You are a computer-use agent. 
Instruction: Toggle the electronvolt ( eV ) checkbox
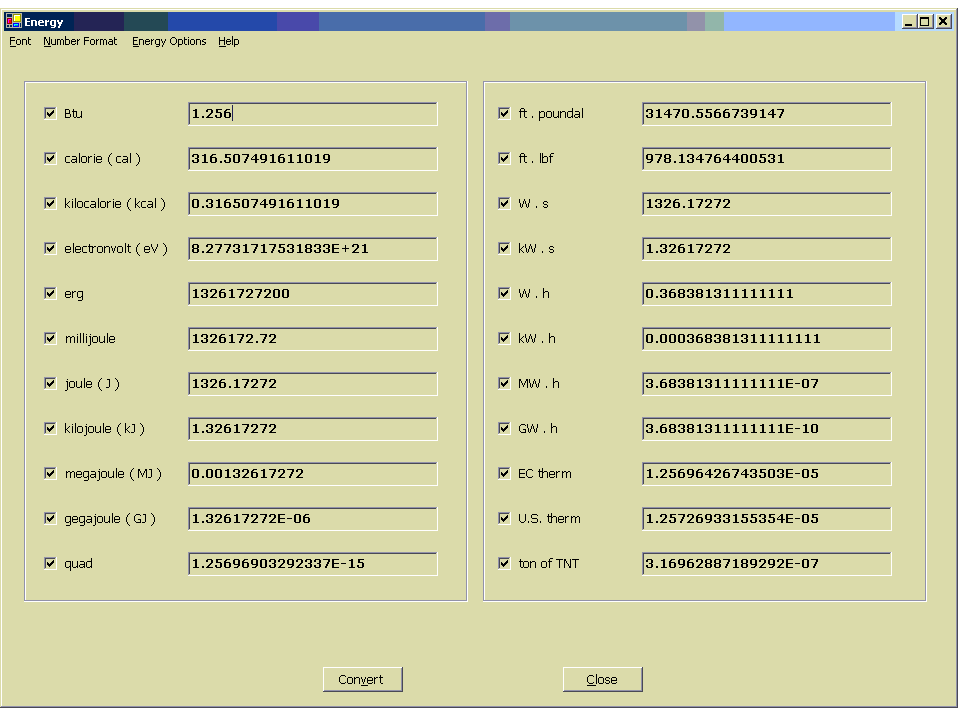[50, 249]
